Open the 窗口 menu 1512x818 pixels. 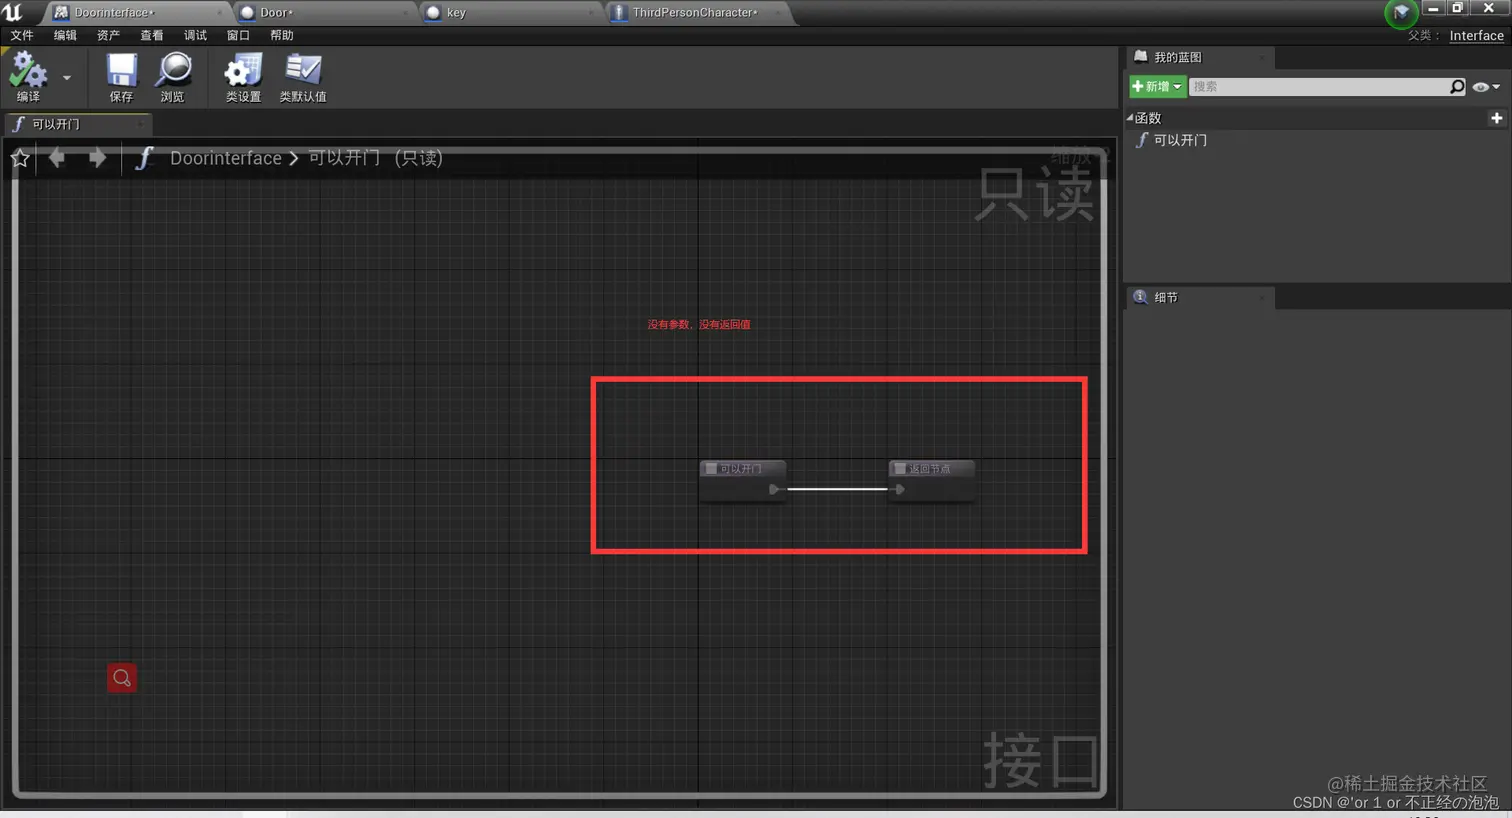[238, 35]
